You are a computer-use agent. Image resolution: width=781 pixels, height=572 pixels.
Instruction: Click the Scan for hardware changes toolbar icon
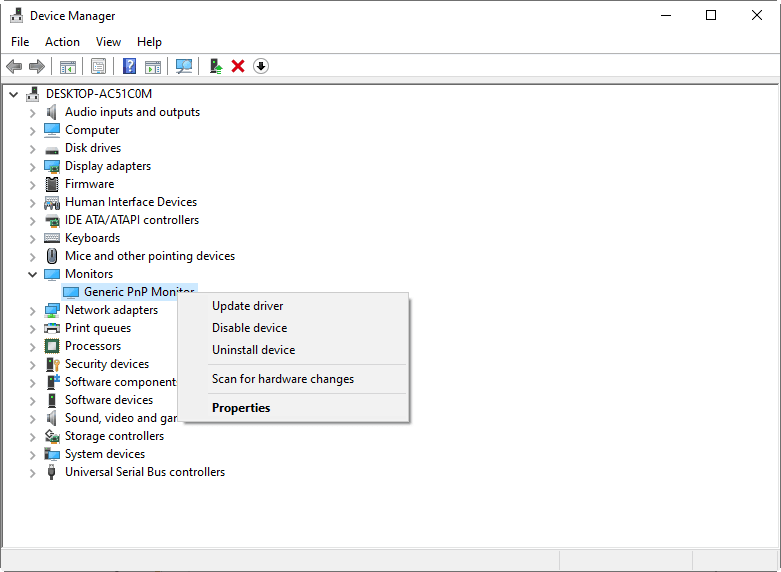(x=184, y=66)
